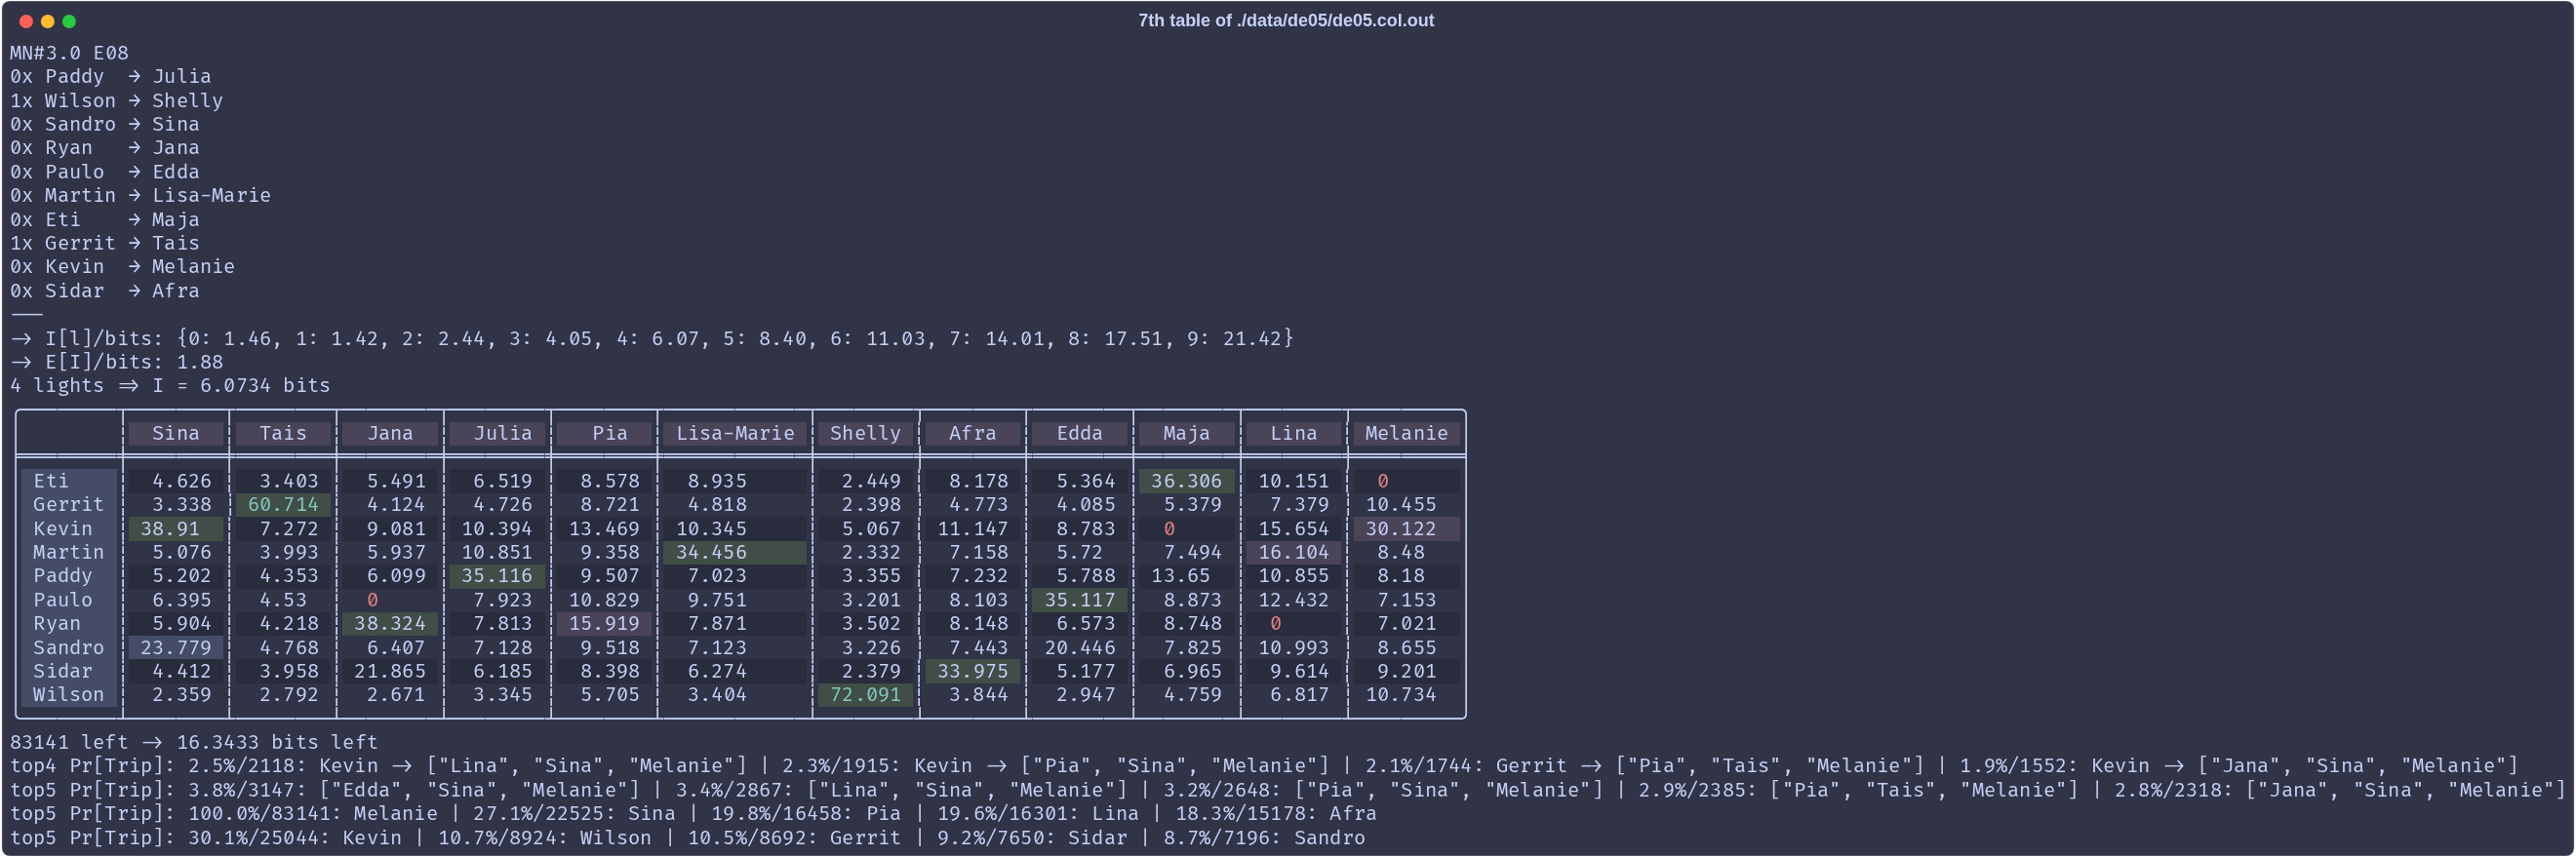Image resolution: width=2576 pixels, height=857 pixels.
Task: Click the highlighted cell 35.116
Action: coord(497,576)
